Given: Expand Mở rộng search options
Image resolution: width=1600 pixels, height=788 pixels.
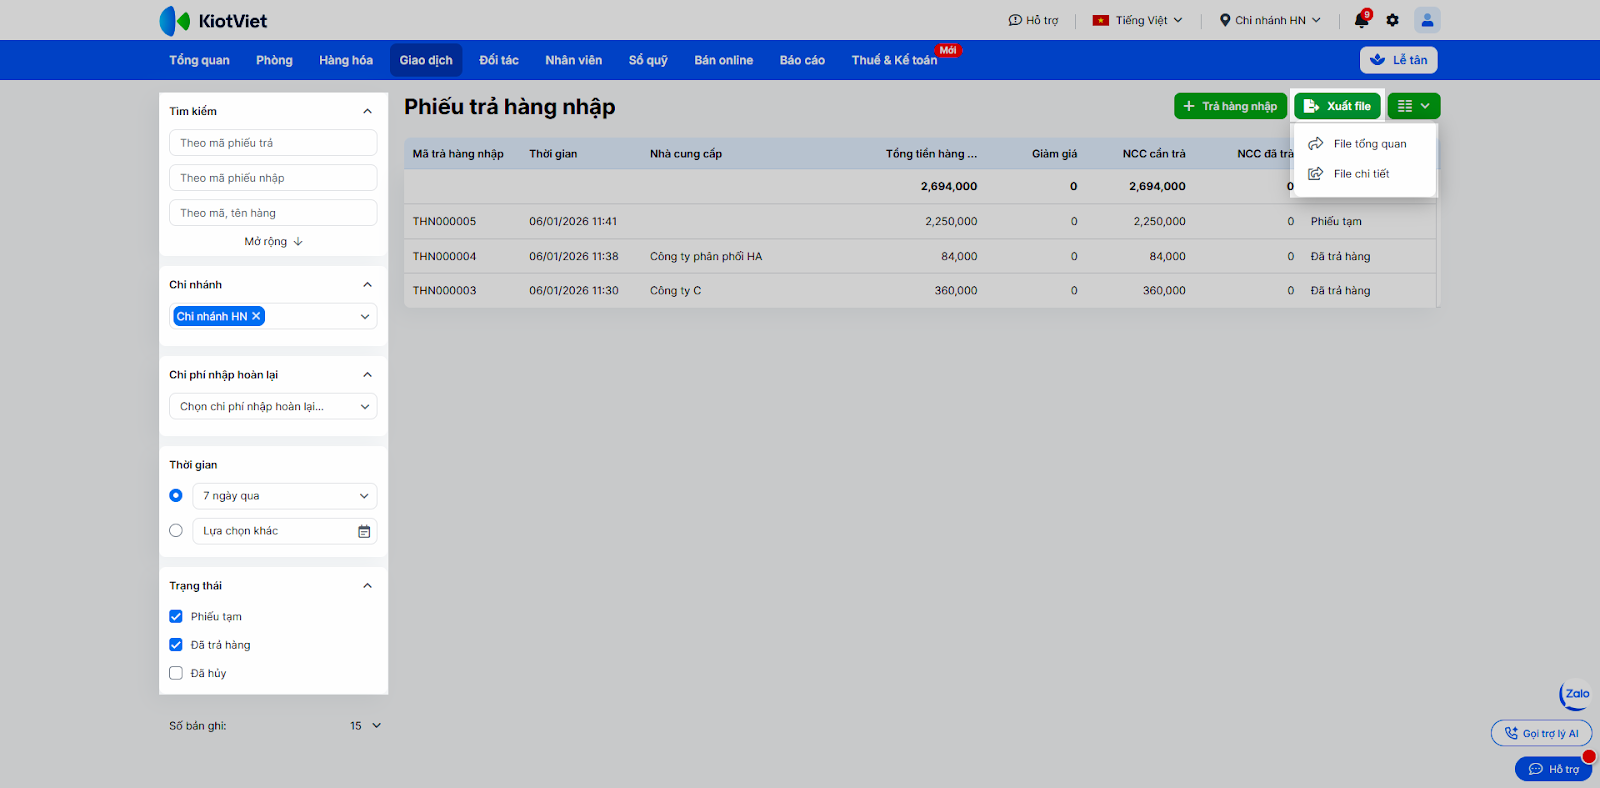Looking at the screenshot, I should click(x=273, y=242).
